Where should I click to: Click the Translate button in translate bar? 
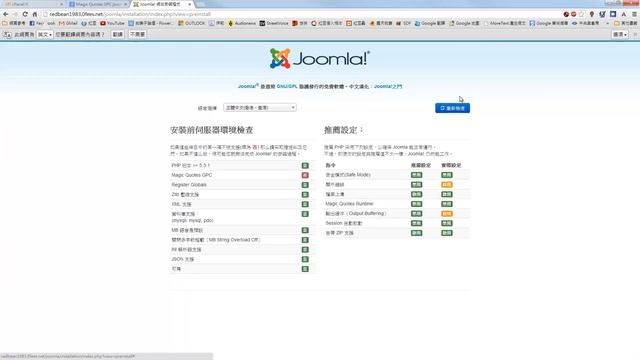click(x=118, y=35)
